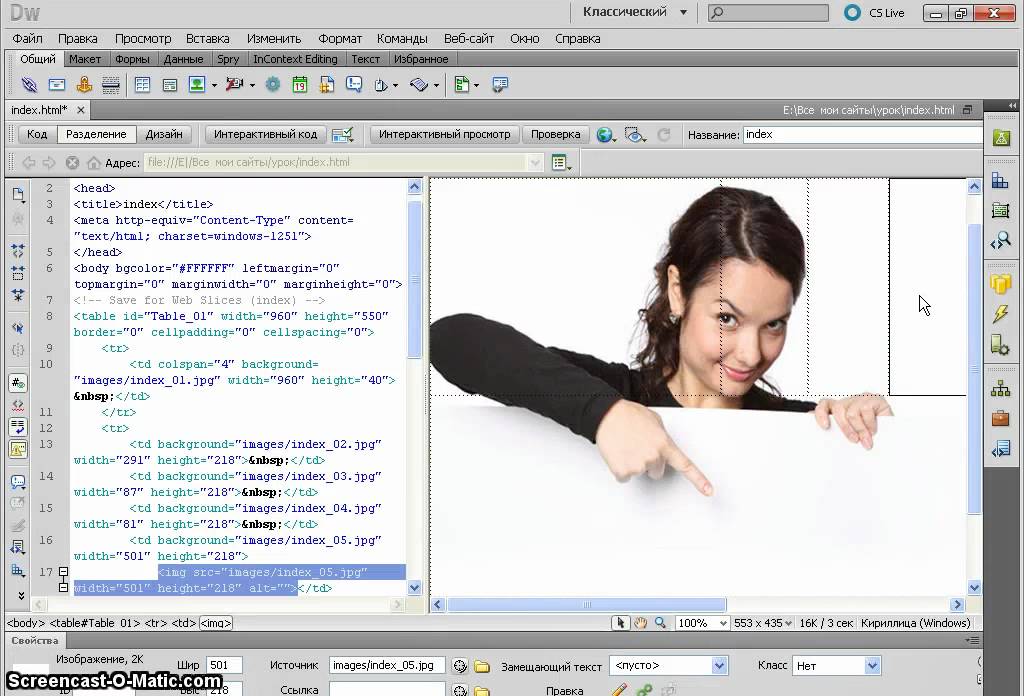Open the Images button dropdown arrow
The image size is (1024, 696).
[x=214, y=86]
